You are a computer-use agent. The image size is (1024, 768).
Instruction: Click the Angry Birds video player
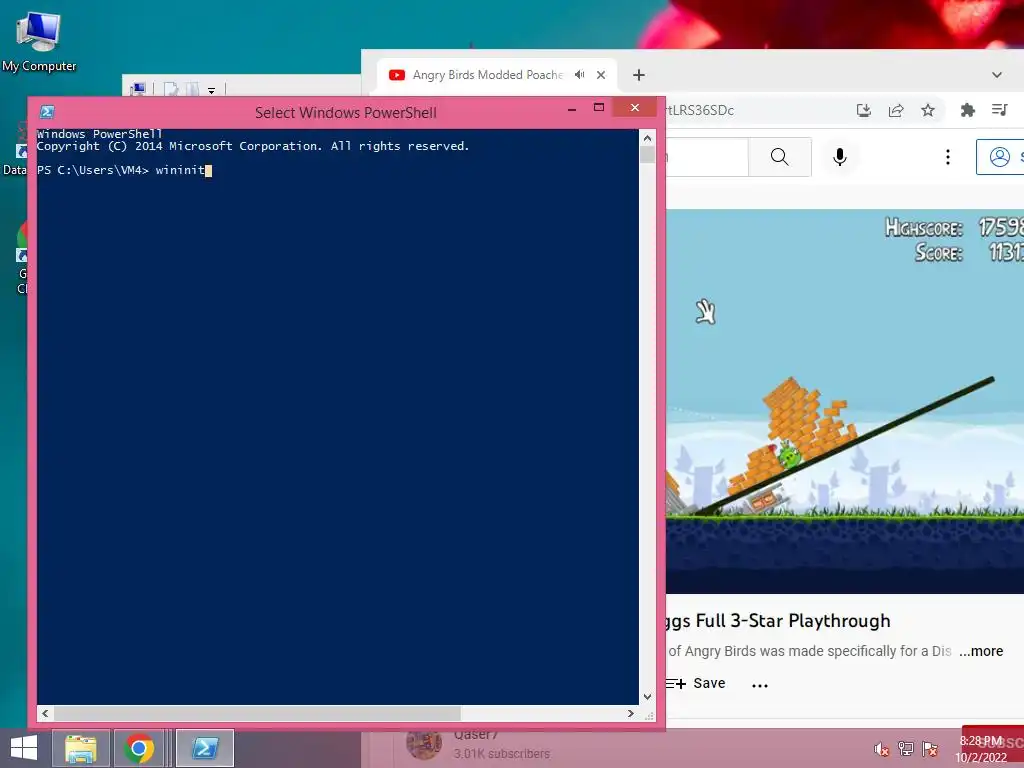845,401
